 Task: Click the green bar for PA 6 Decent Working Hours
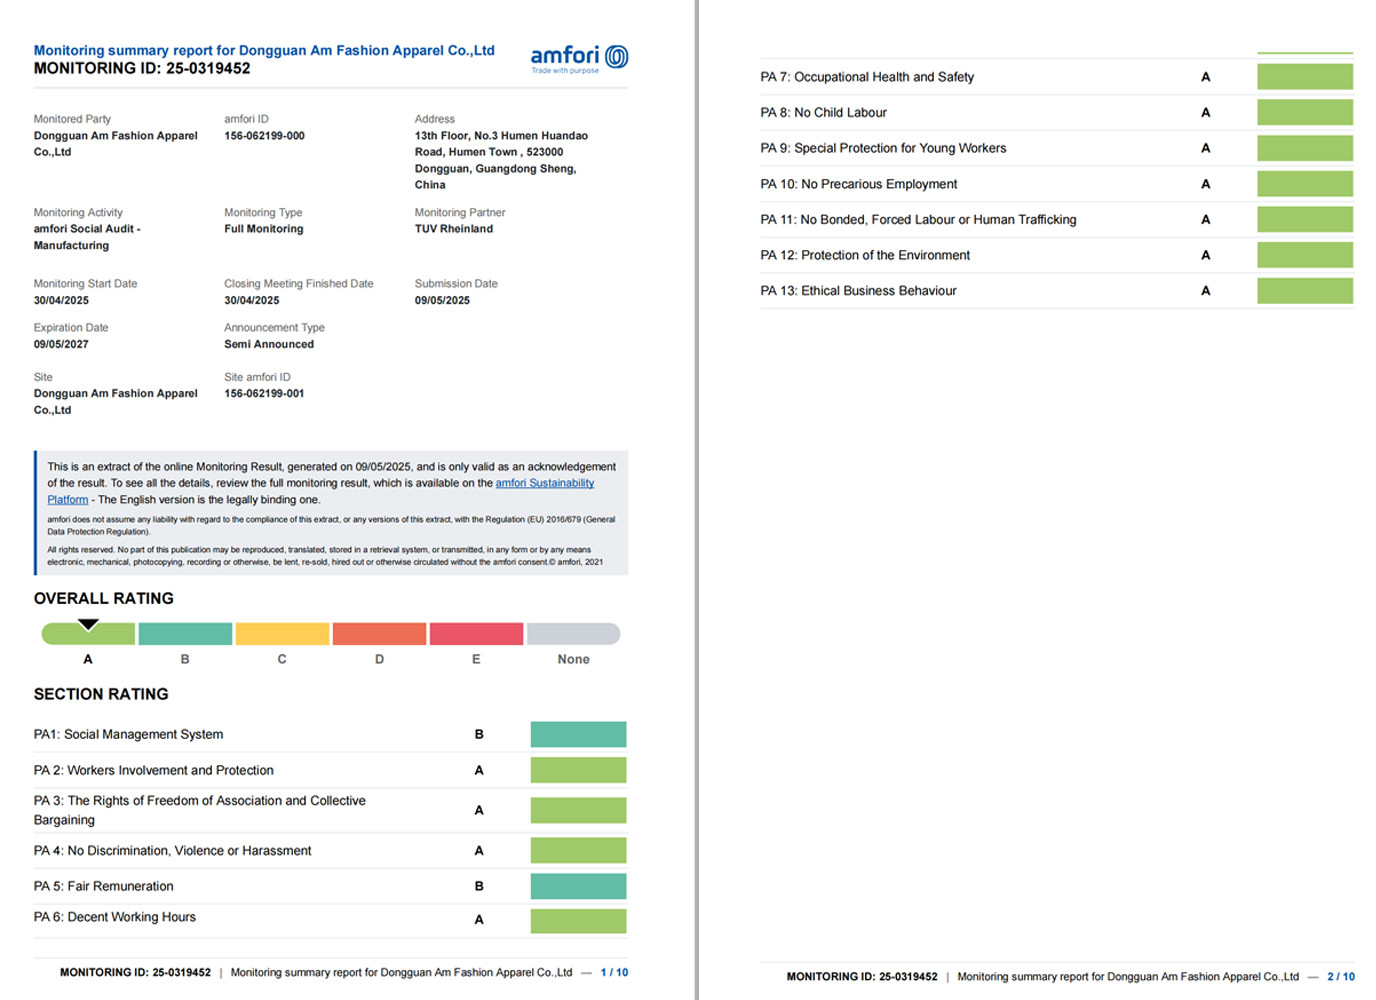pos(578,920)
